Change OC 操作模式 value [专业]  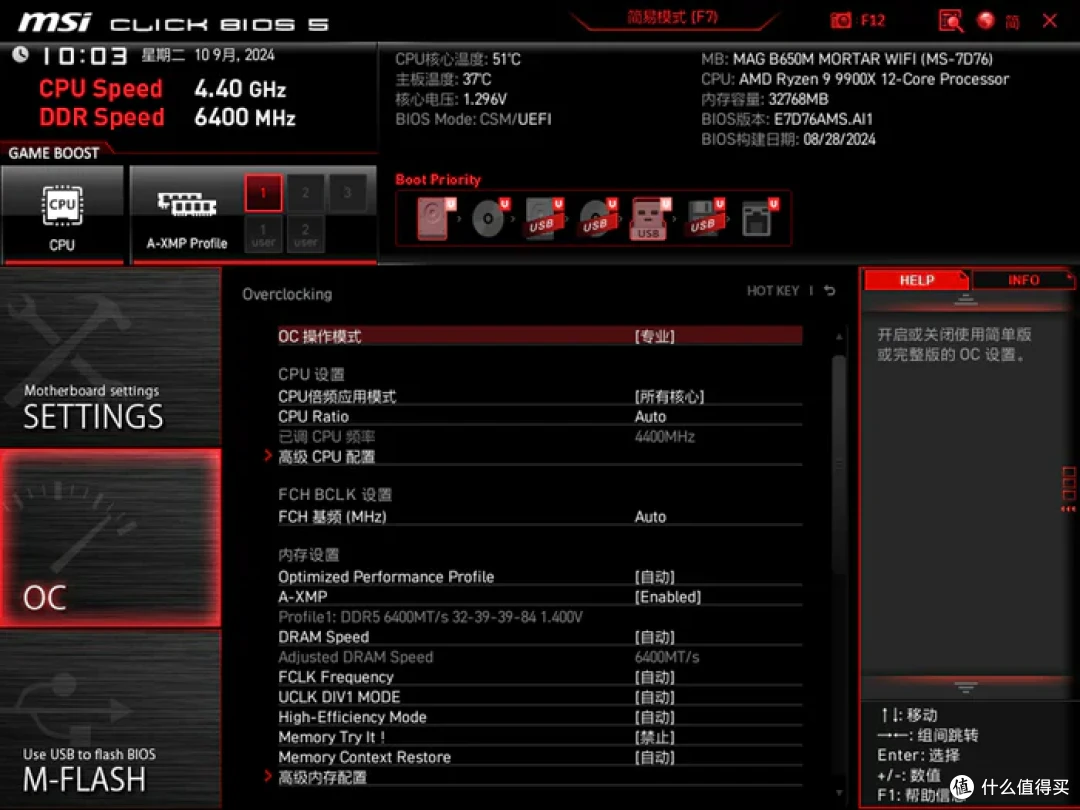tap(654, 336)
